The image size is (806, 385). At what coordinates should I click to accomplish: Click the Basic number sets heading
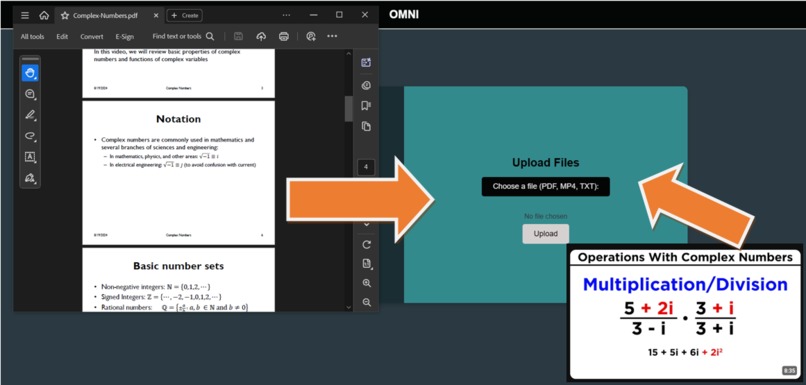coord(178,266)
